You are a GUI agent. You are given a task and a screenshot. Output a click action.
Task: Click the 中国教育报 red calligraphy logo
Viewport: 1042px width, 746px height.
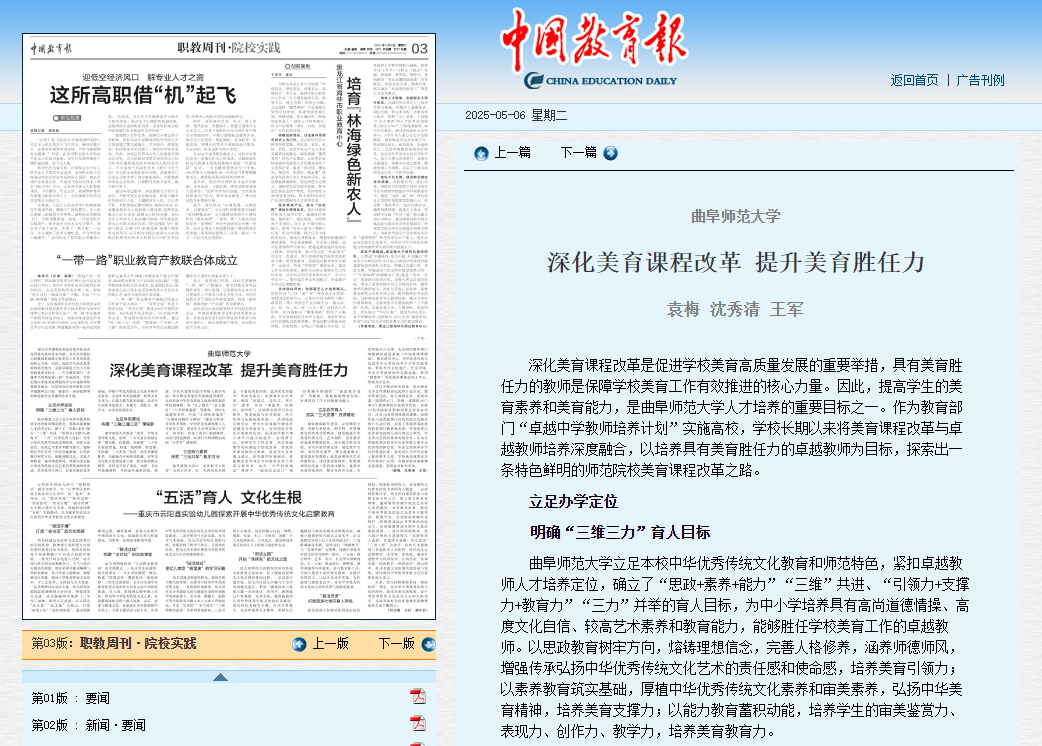[x=594, y=40]
